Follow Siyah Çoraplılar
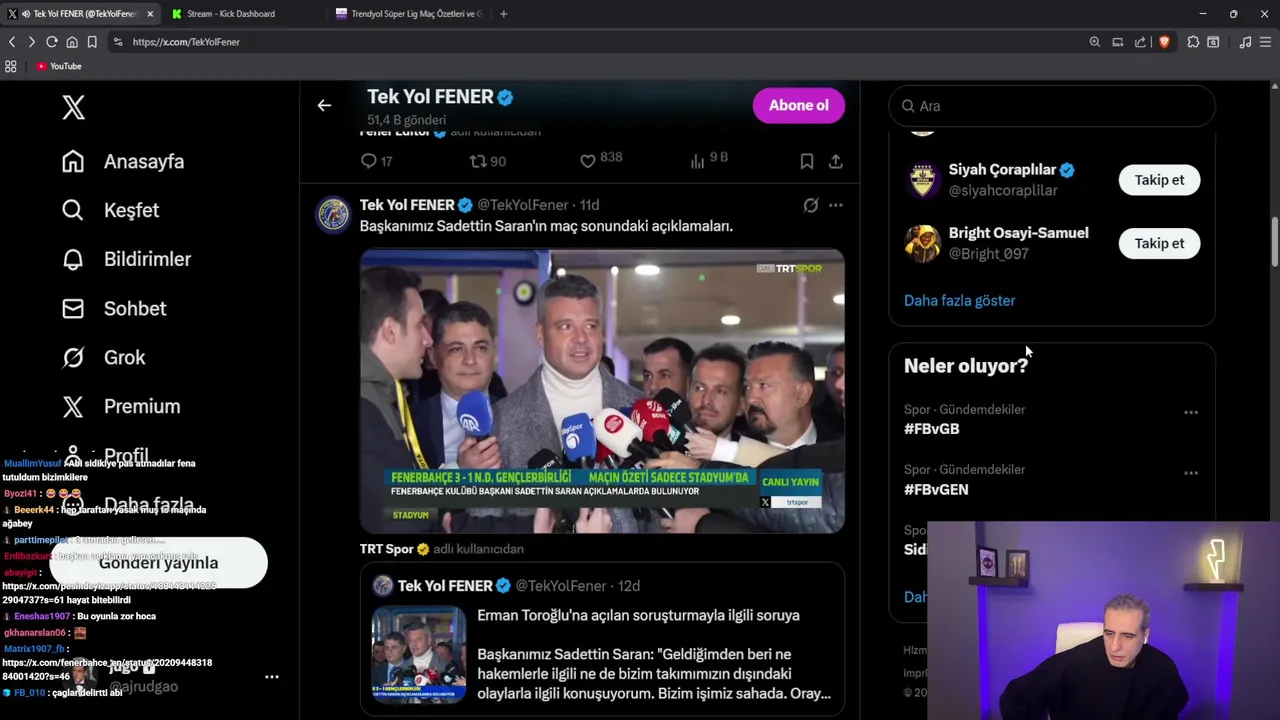Viewport: 1280px width, 720px height. [1159, 180]
